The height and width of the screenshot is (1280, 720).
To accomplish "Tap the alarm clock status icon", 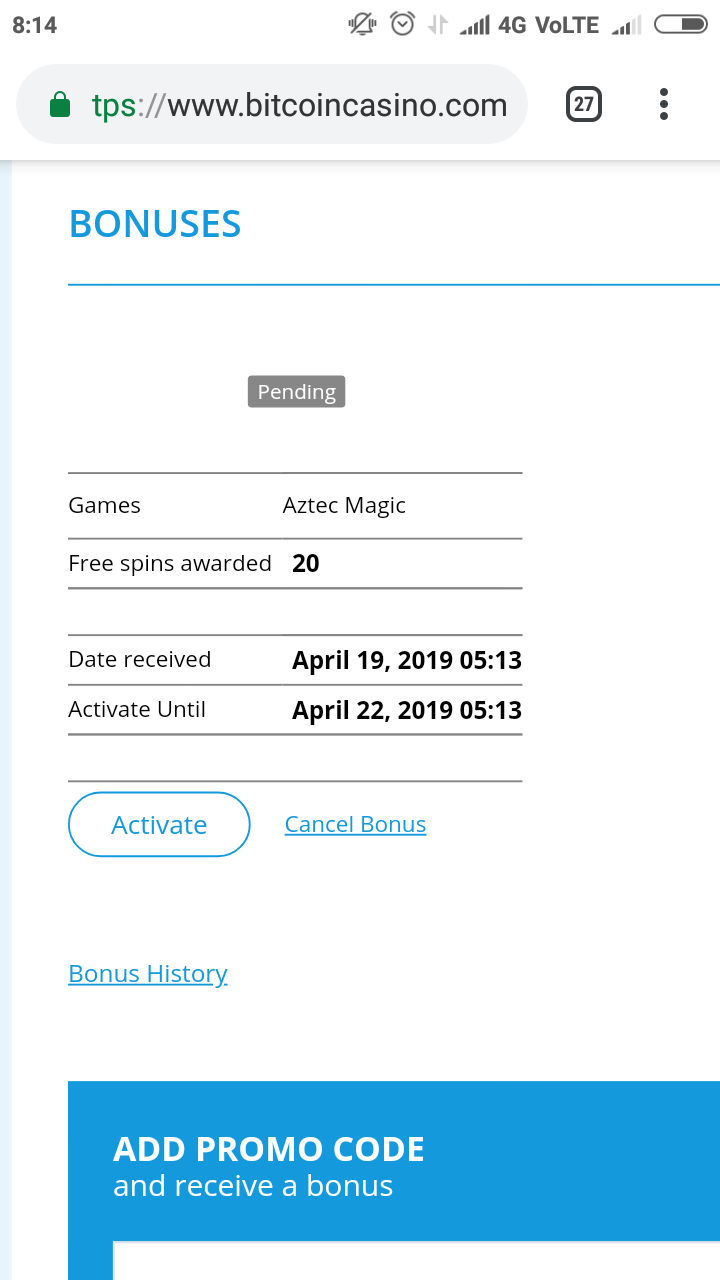I will 402,25.
